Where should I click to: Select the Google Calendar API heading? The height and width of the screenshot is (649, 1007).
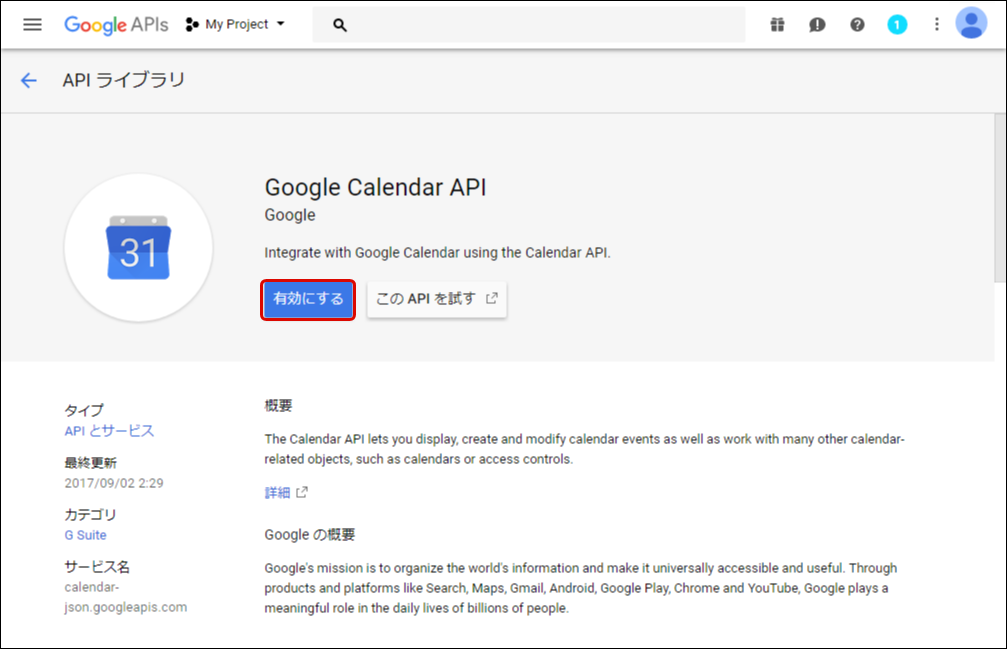[376, 187]
